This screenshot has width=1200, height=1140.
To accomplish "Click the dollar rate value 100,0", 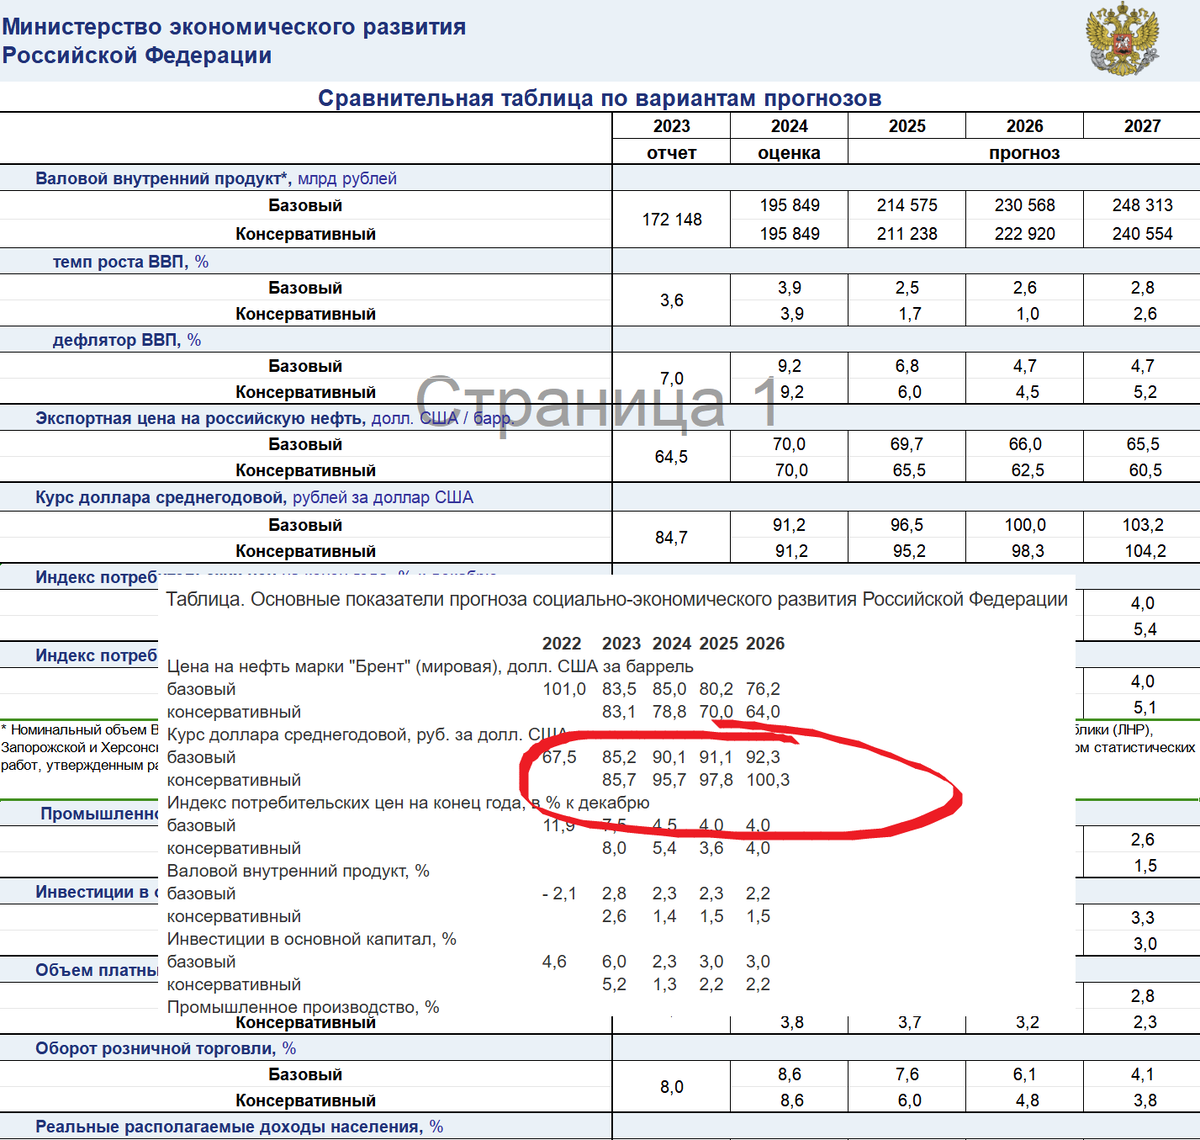I will [x=1025, y=524].
